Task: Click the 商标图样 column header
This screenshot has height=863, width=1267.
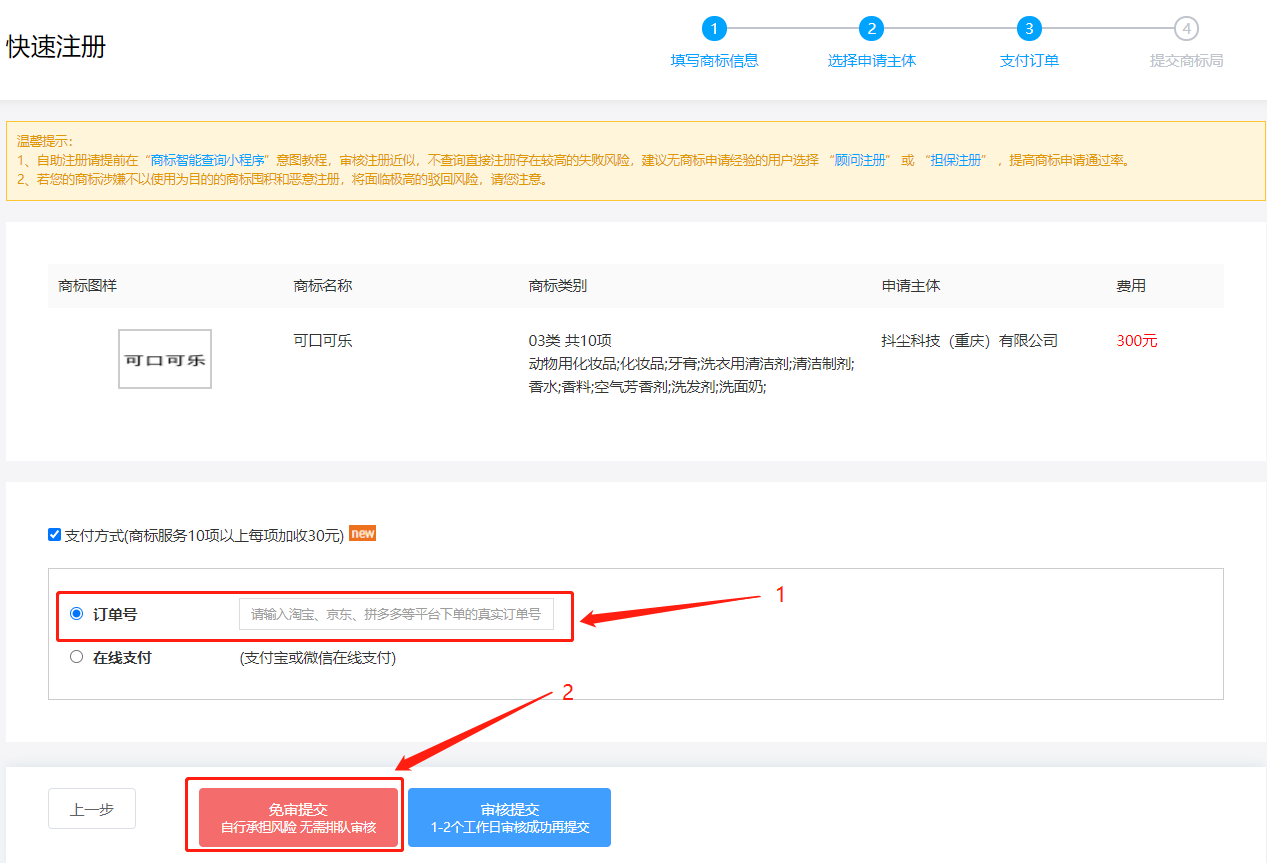Action: pos(88,286)
